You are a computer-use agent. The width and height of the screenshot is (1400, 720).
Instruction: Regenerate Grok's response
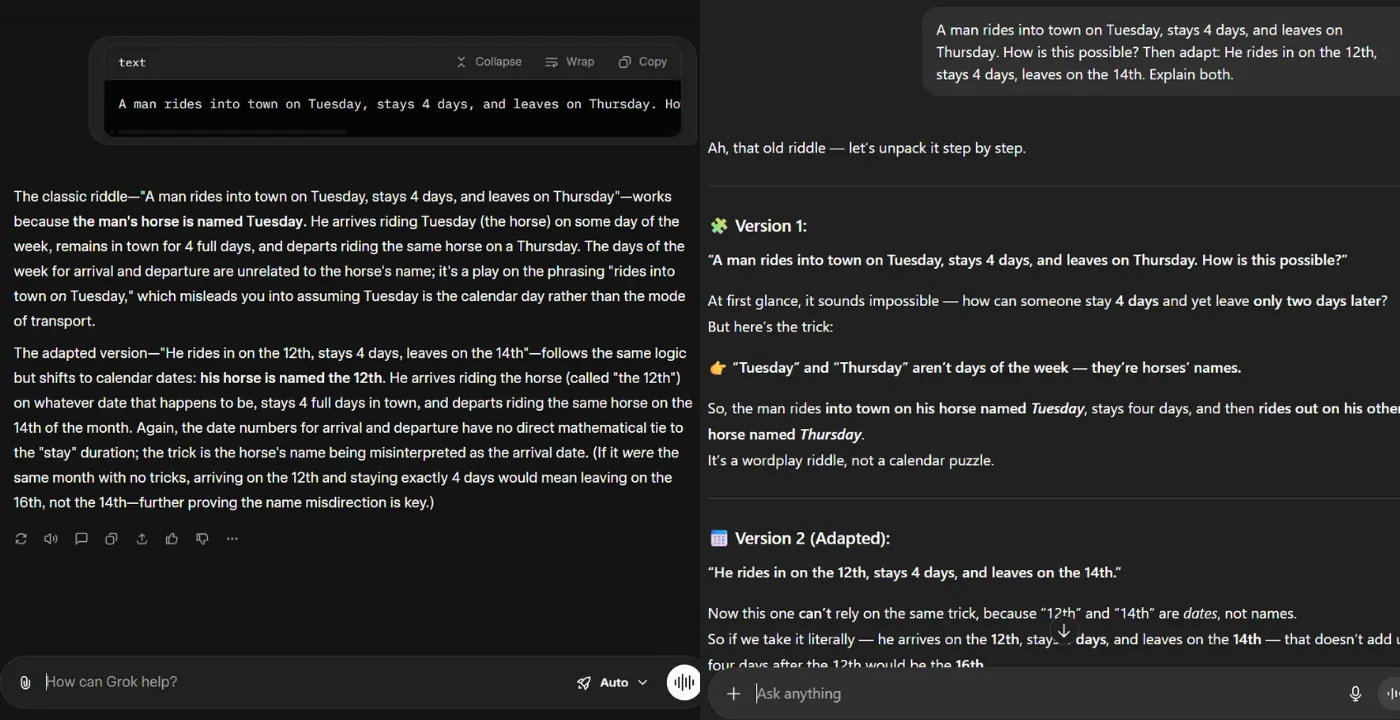point(21,538)
